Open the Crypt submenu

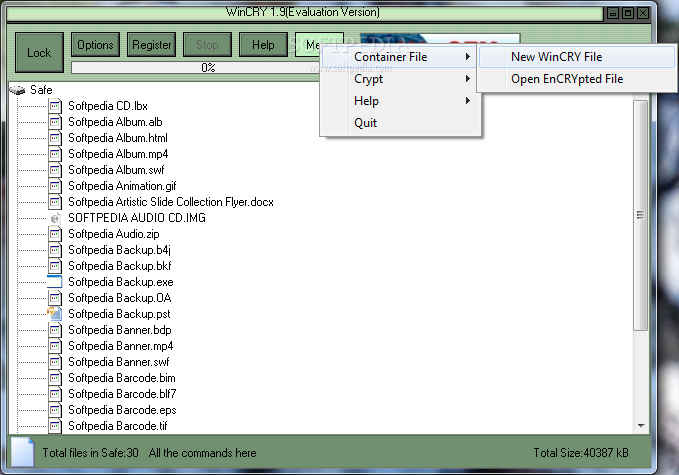(x=401, y=79)
